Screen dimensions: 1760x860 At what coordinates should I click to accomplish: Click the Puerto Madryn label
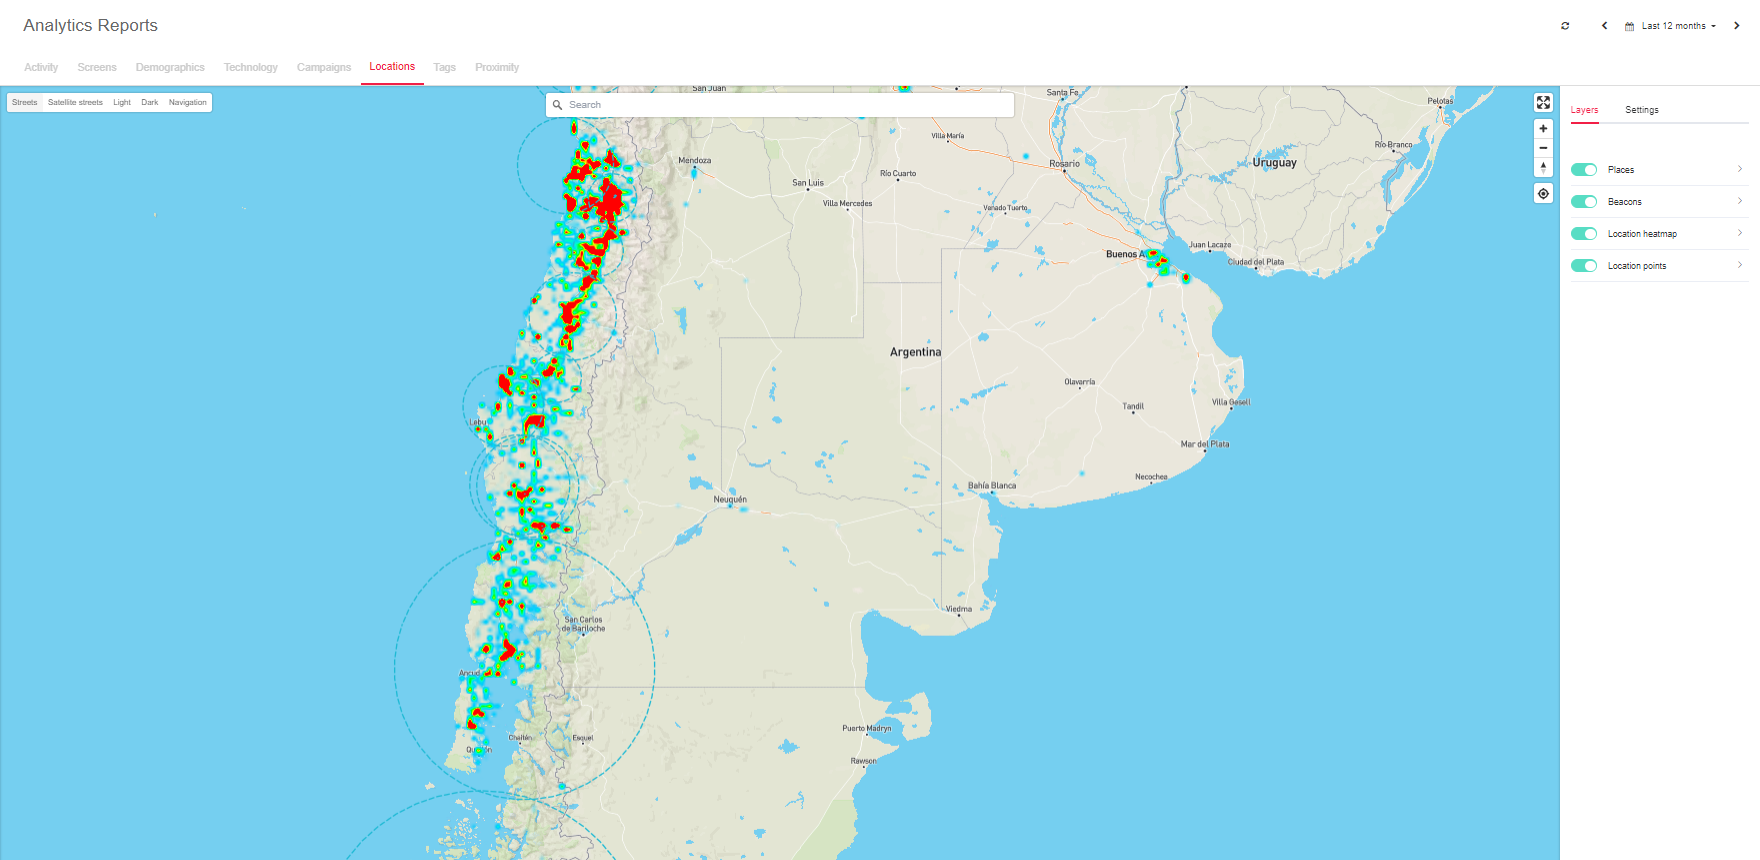coord(866,728)
